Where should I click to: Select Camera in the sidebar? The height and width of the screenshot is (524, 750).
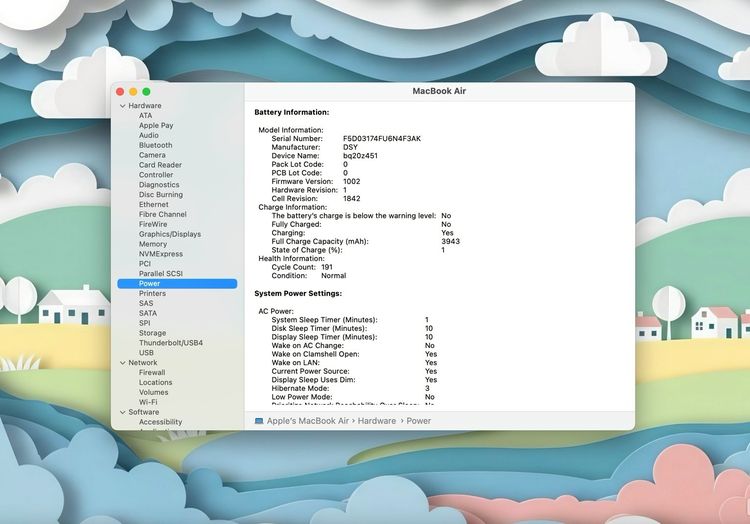[x=152, y=155]
